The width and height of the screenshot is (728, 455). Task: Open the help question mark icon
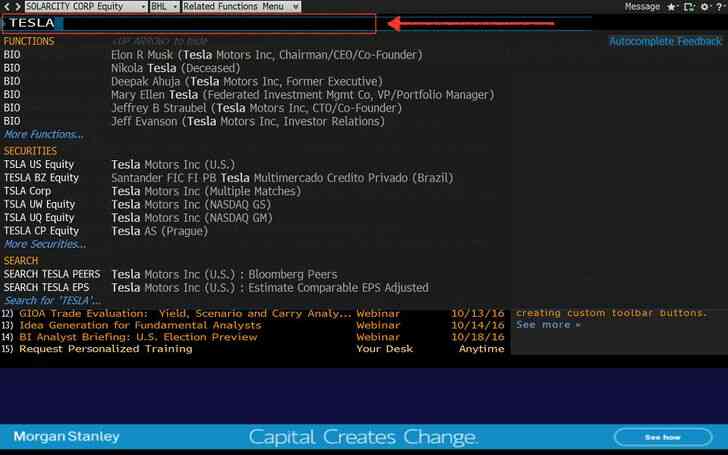(719, 7)
